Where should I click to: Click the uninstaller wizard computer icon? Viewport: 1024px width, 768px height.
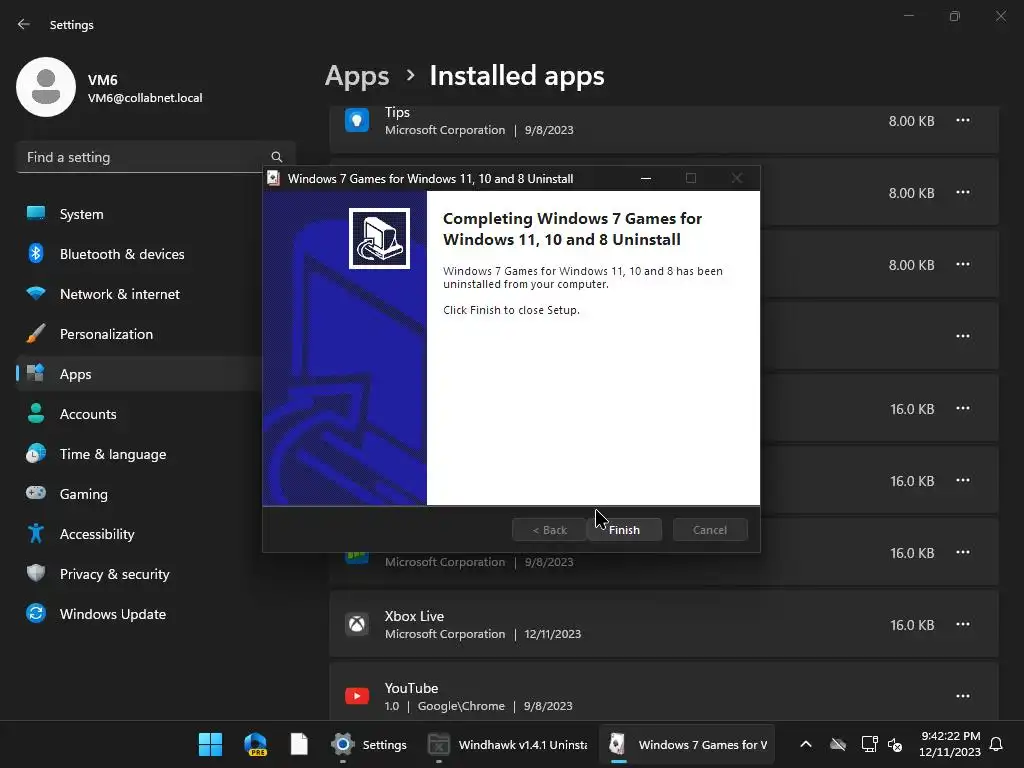pyautogui.click(x=379, y=238)
